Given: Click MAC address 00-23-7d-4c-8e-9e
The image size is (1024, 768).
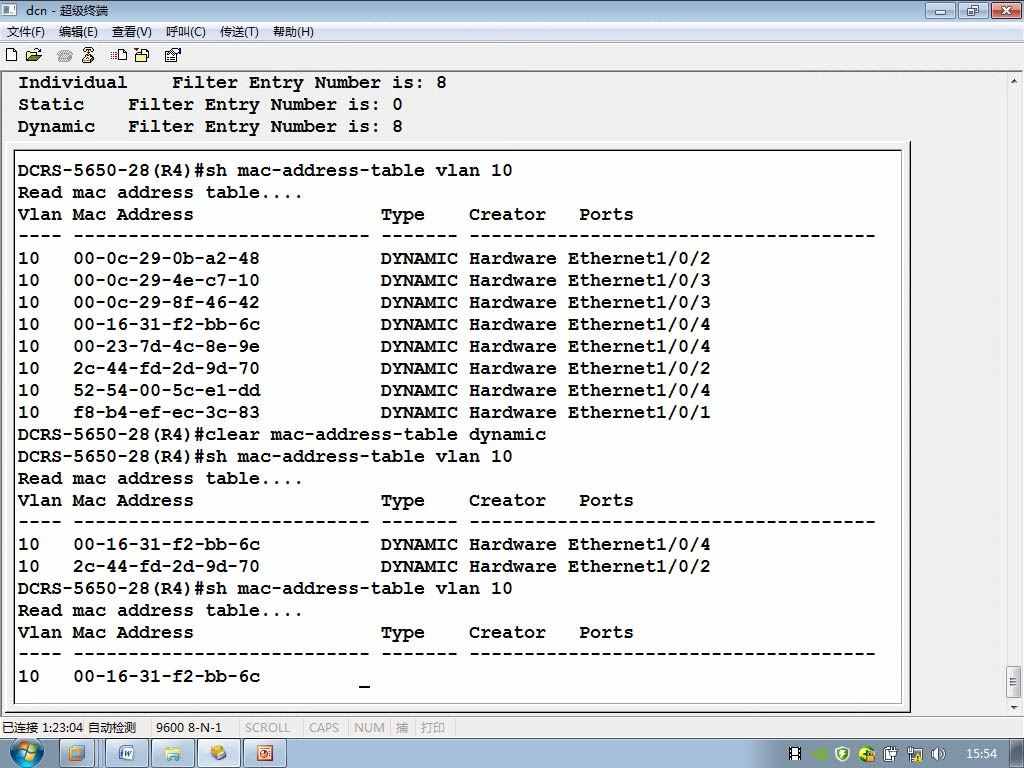Looking at the screenshot, I should tap(167, 347).
